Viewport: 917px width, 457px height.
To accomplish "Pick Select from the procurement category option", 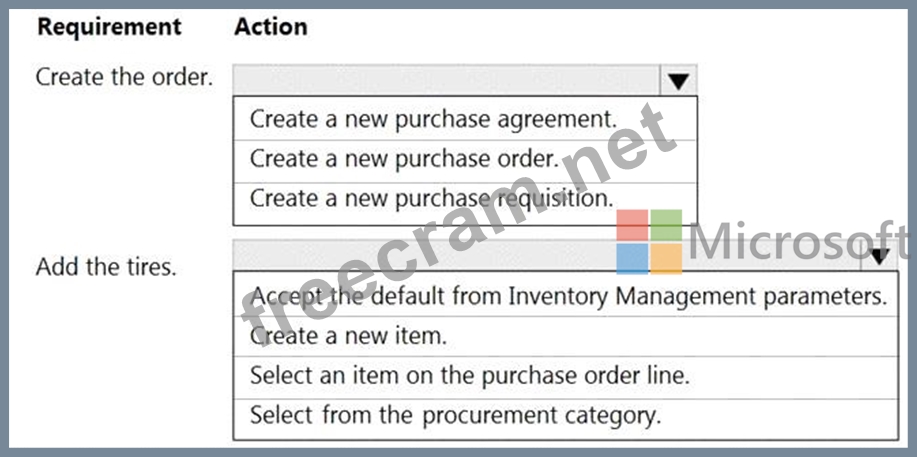I will (455, 415).
